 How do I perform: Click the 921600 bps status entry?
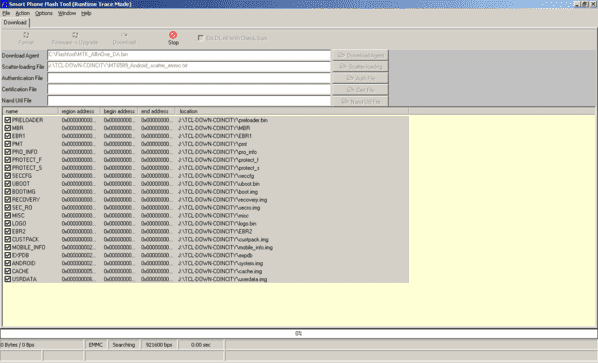pyautogui.click(x=159, y=345)
